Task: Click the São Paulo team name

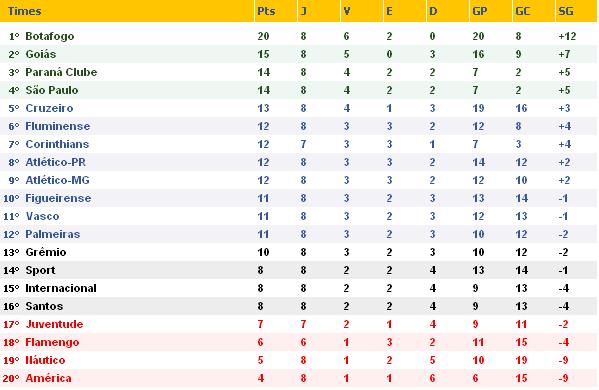Action: tap(52, 90)
